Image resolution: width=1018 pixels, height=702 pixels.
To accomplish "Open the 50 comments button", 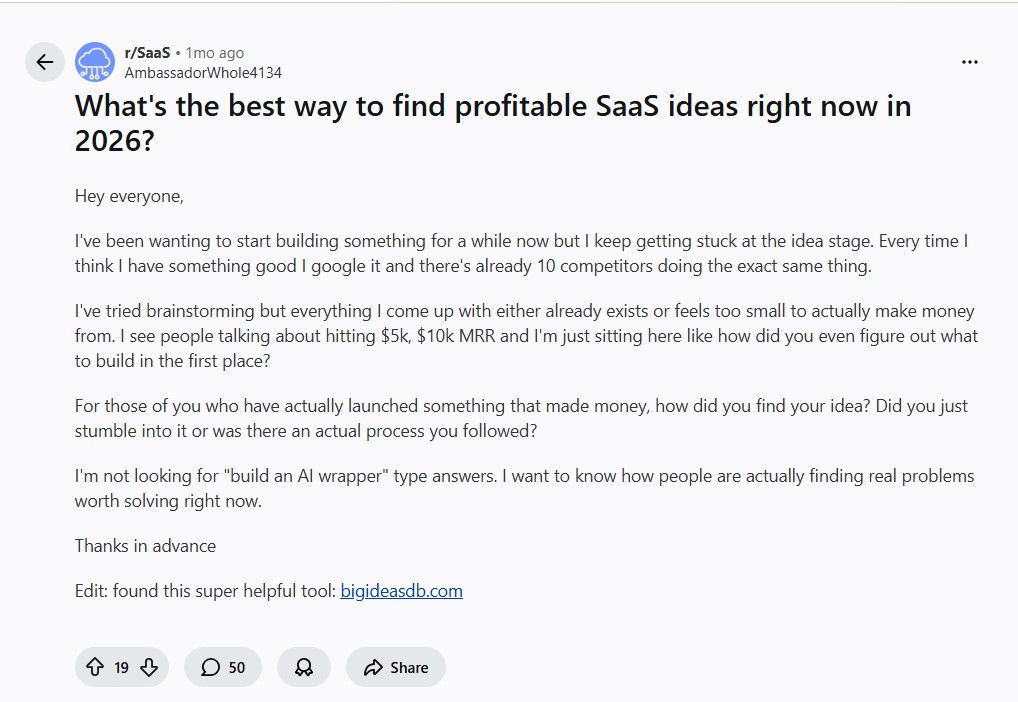I will (223, 667).
